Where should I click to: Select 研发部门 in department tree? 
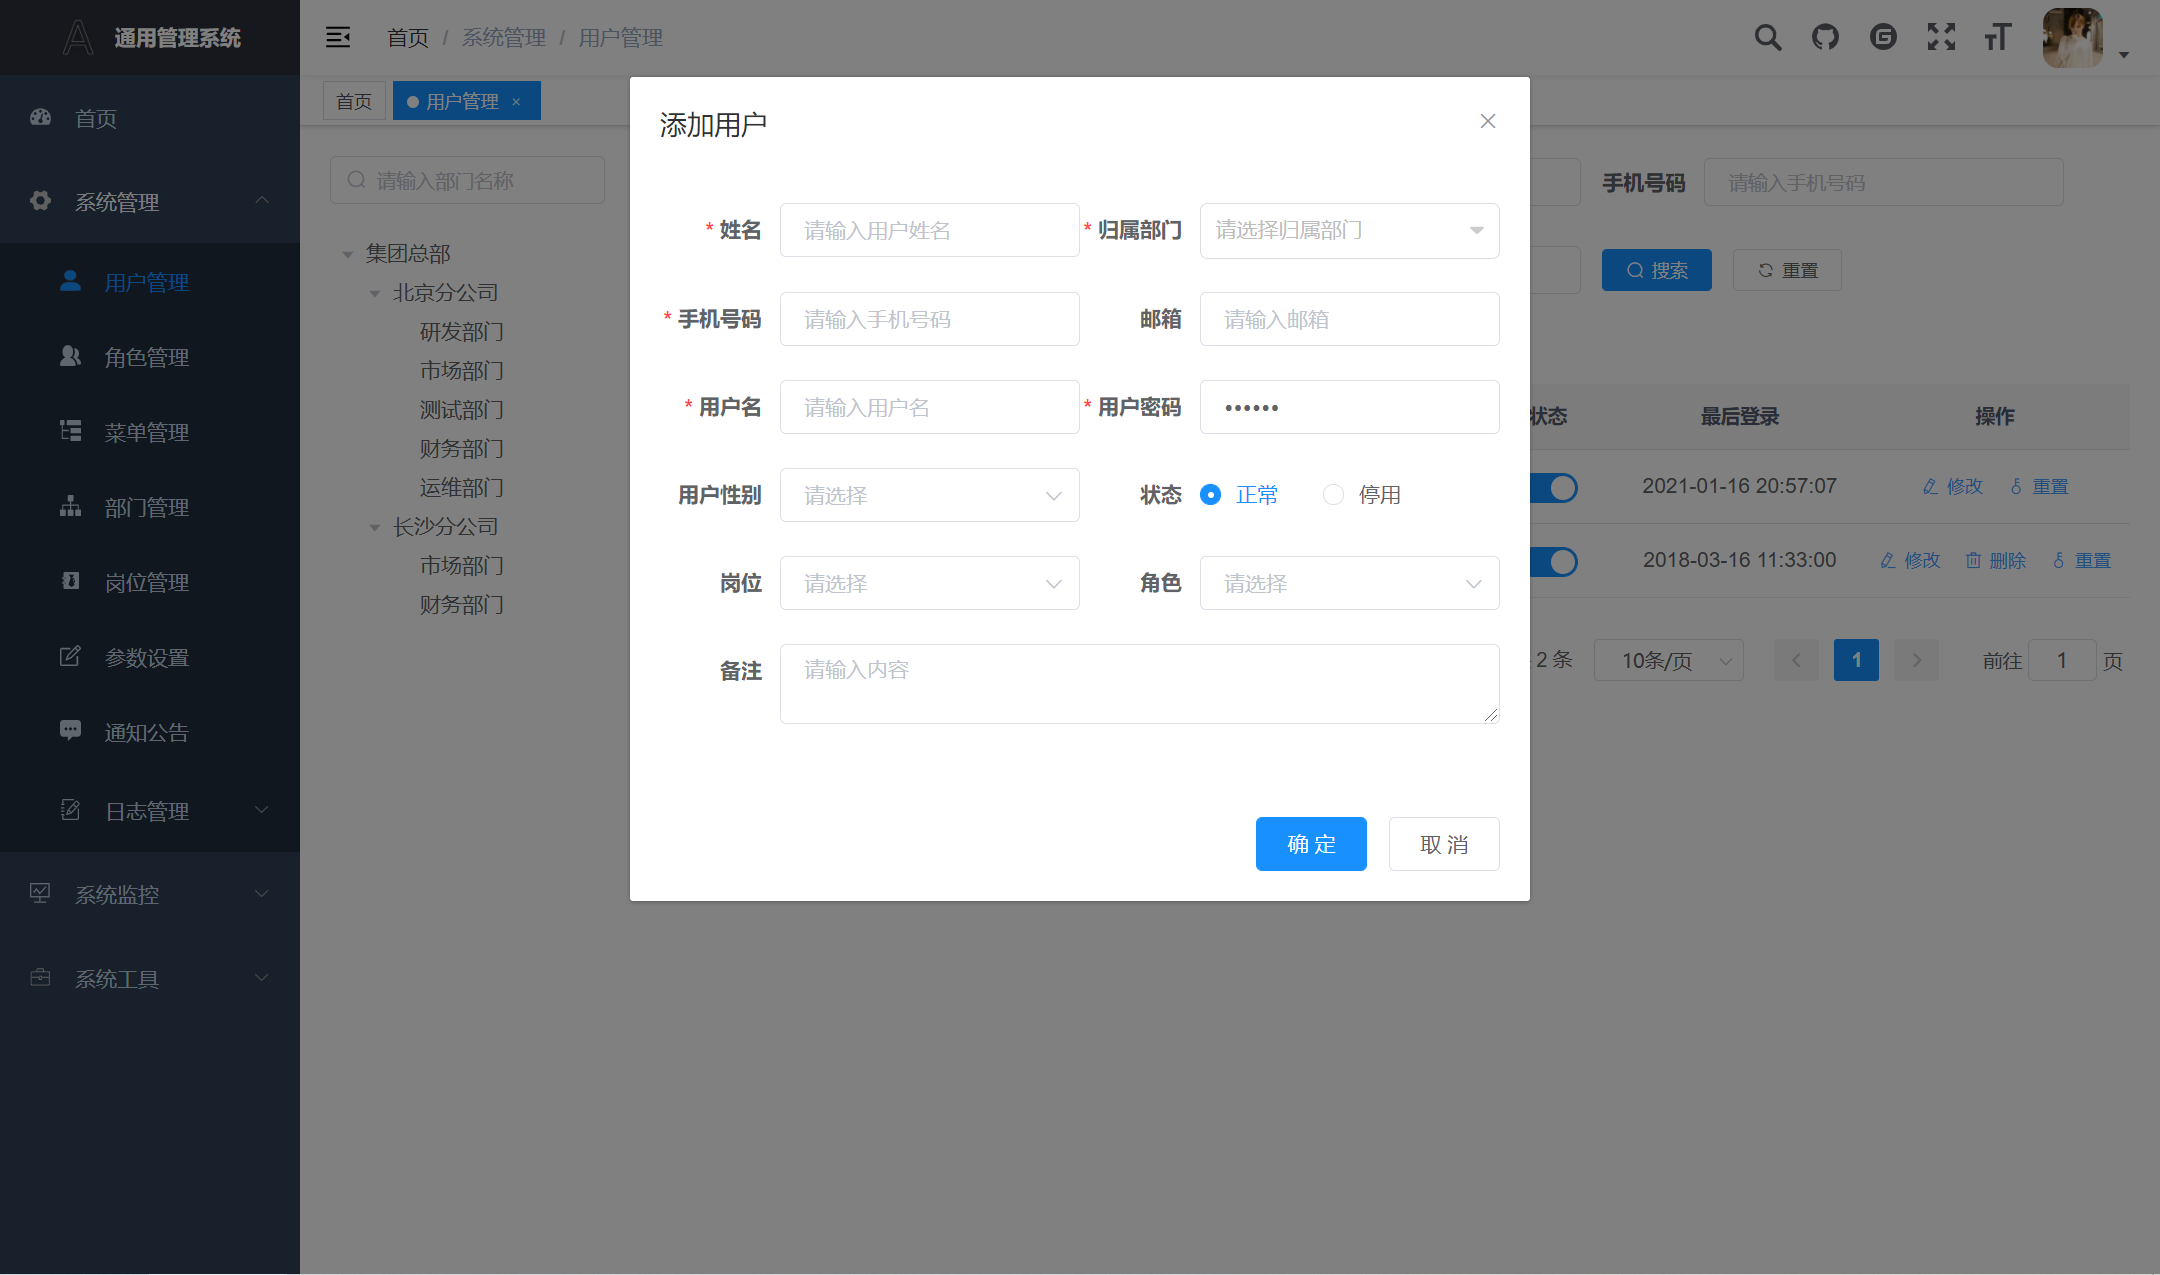point(461,332)
